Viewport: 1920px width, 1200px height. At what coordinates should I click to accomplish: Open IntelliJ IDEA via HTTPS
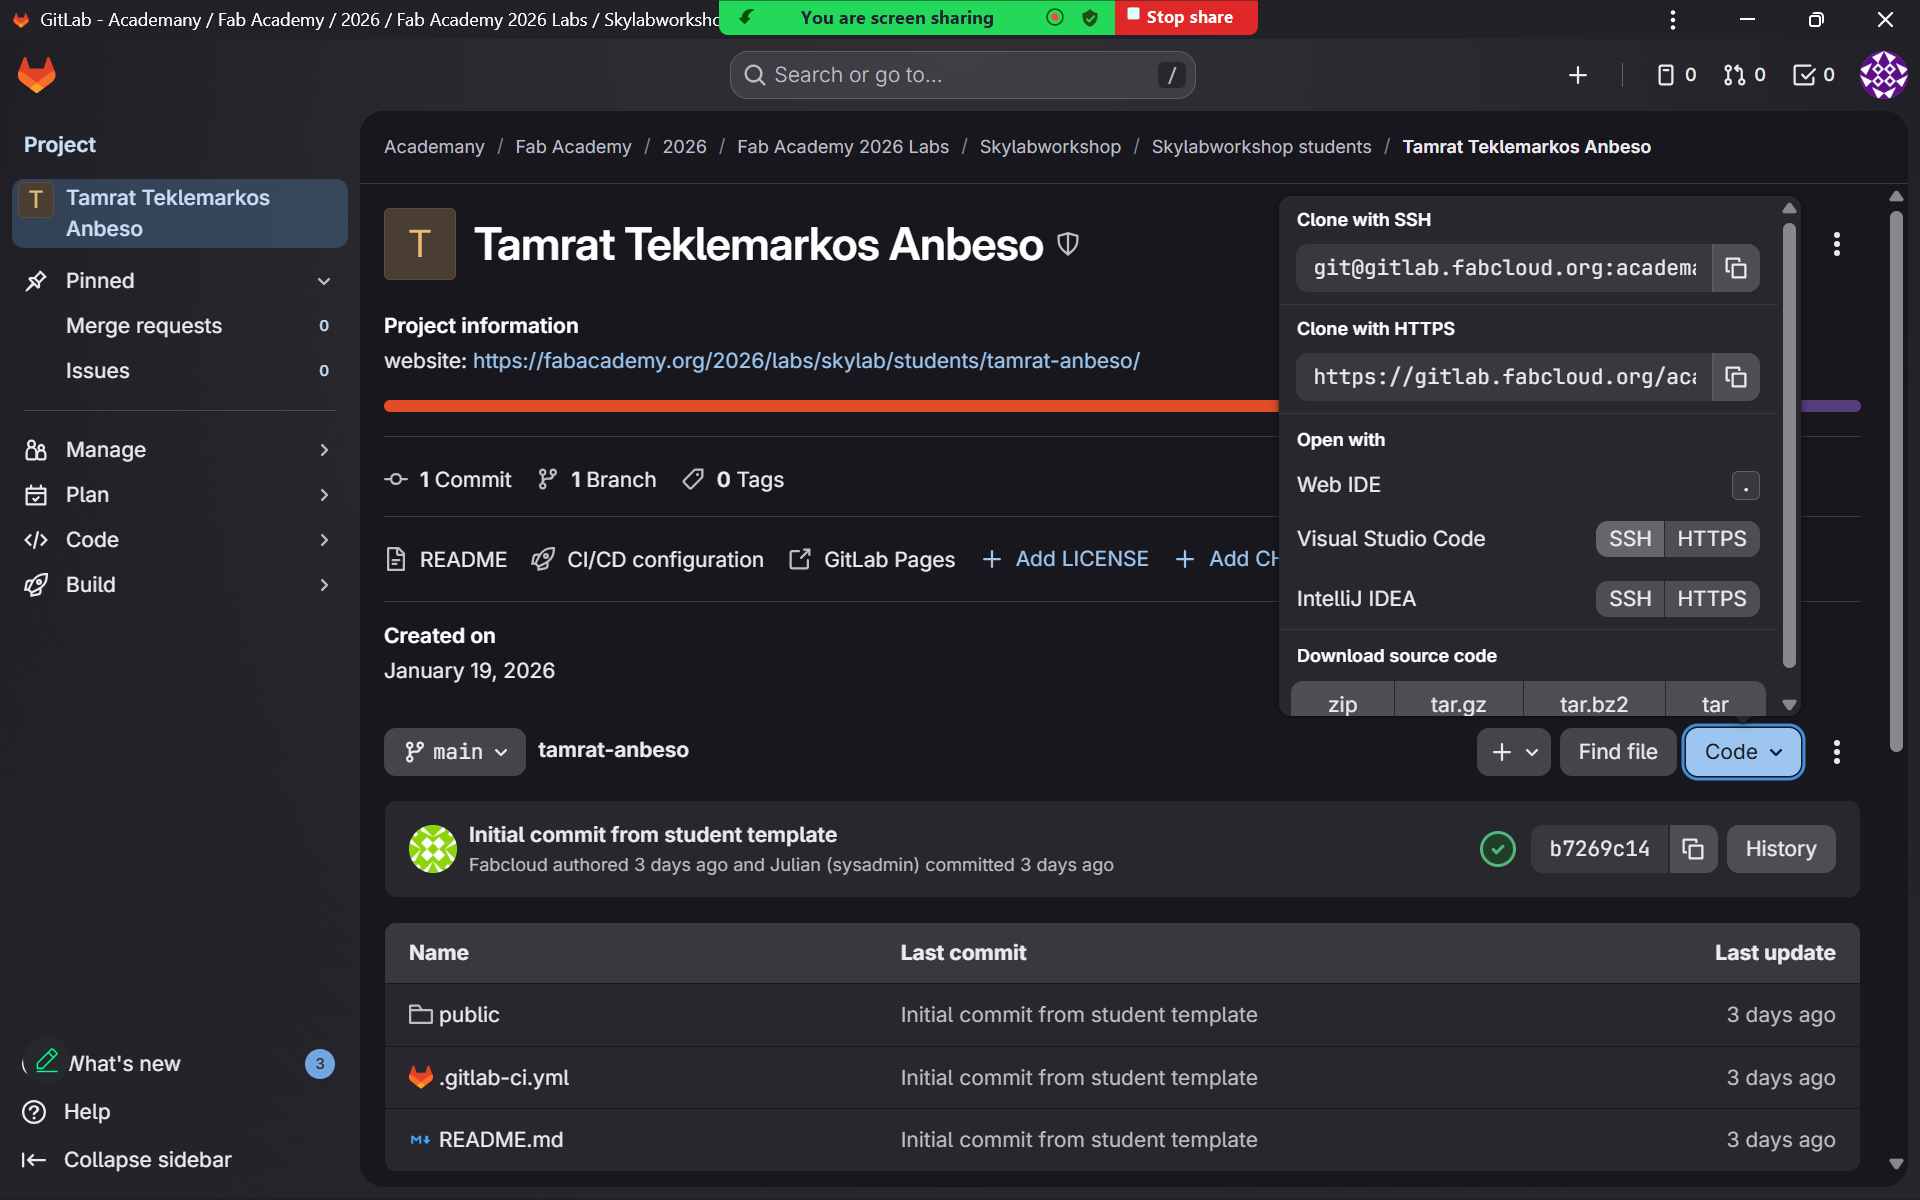[x=1711, y=599]
